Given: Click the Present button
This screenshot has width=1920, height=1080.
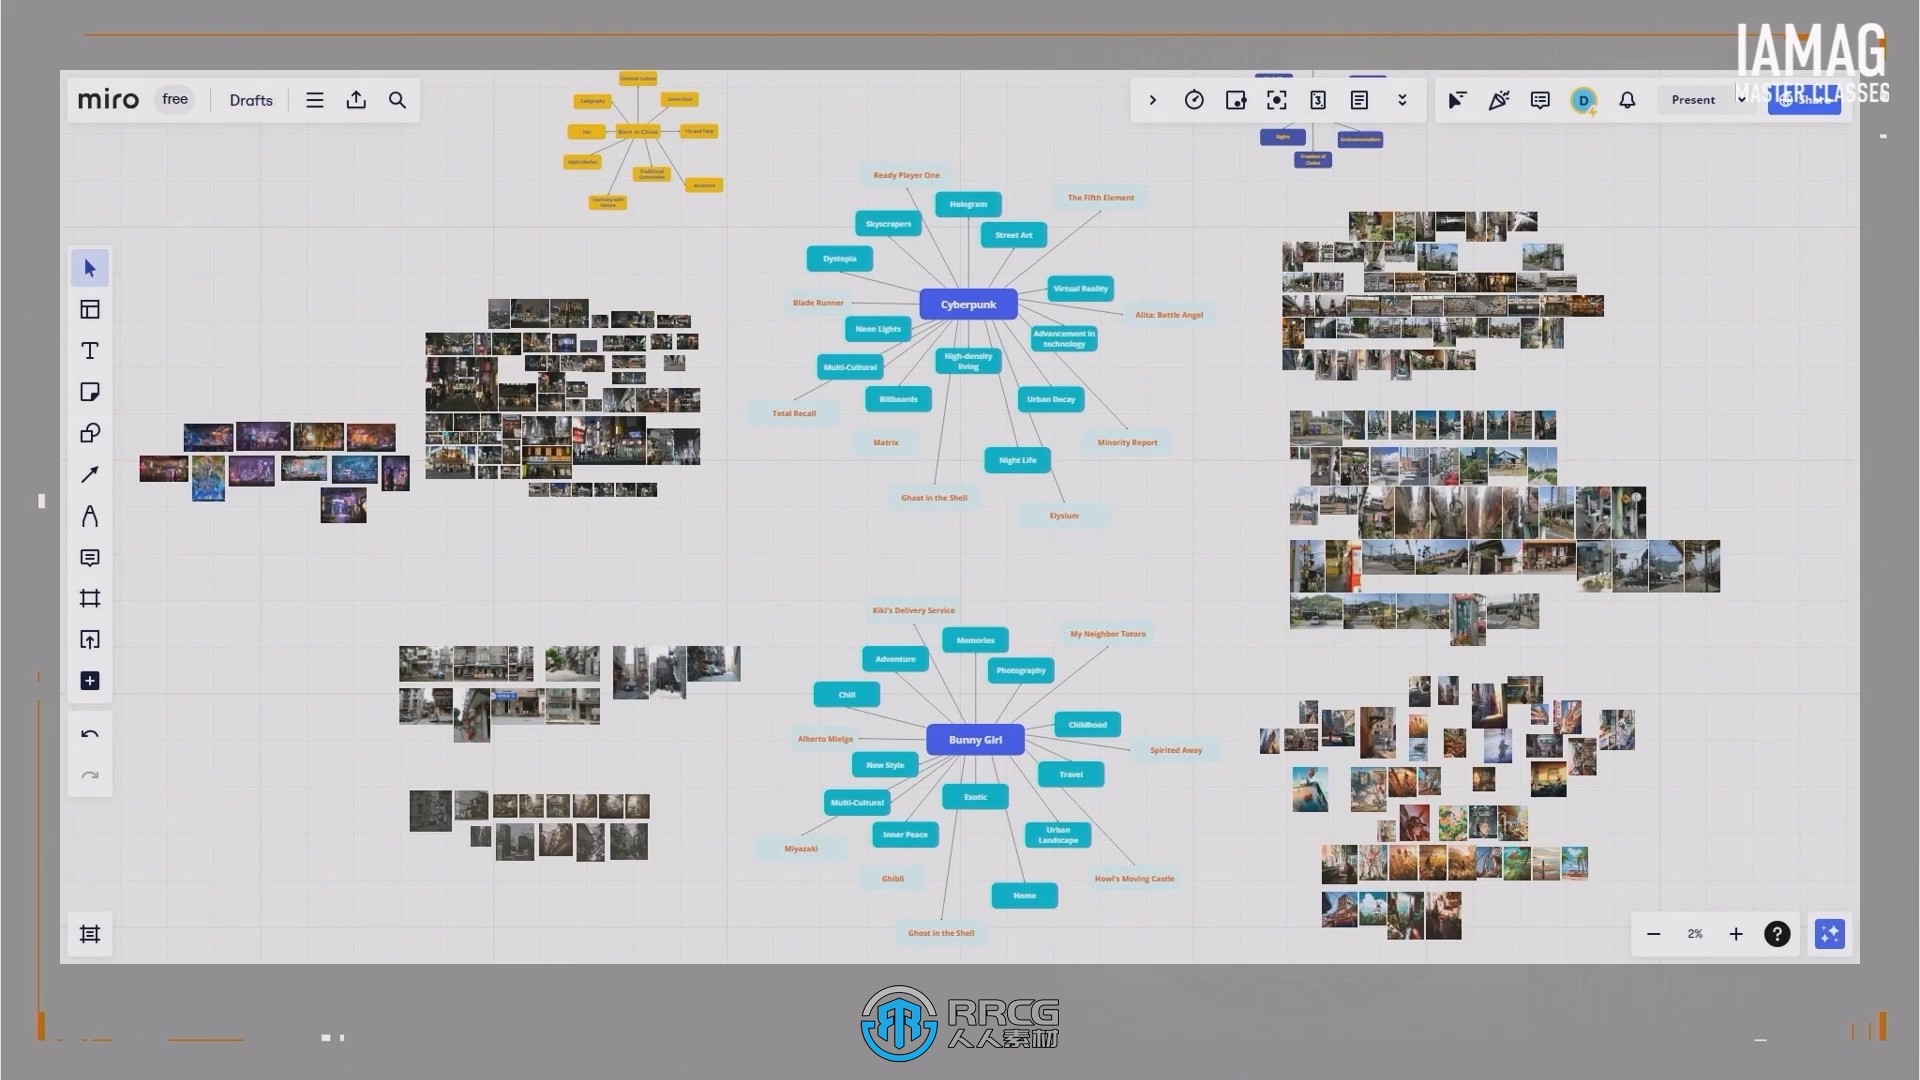Looking at the screenshot, I should coord(1693,100).
